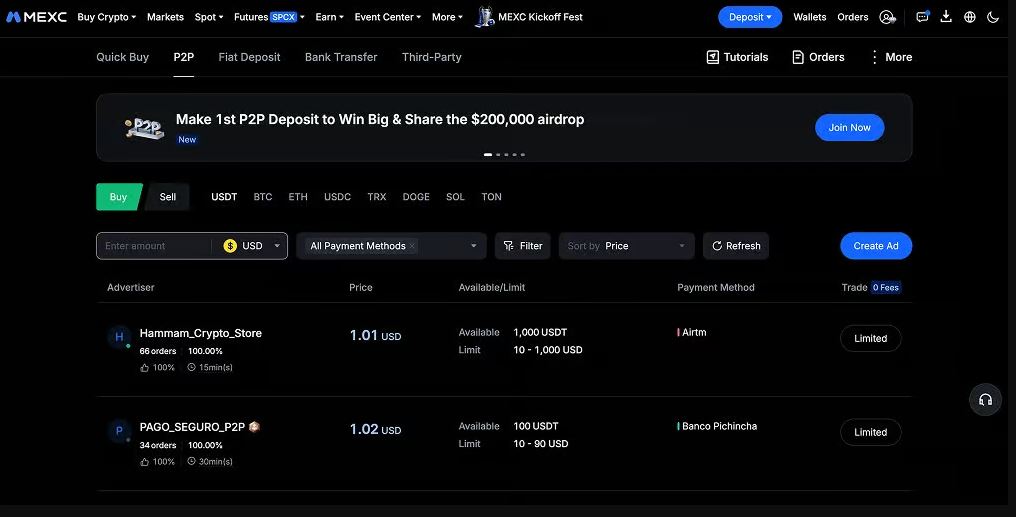The image size is (1016, 517).
Task: Select ETH coin tab
Action: (298, 197)
